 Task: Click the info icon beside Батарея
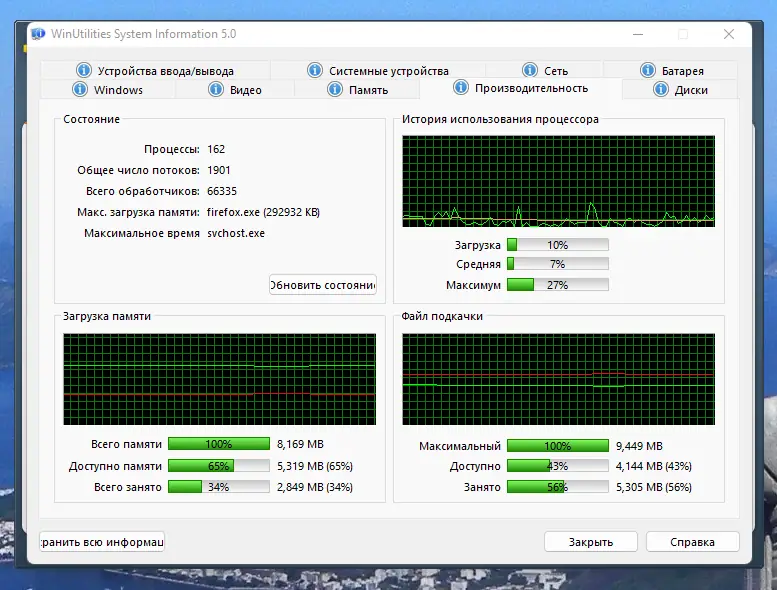pos(648,70)
